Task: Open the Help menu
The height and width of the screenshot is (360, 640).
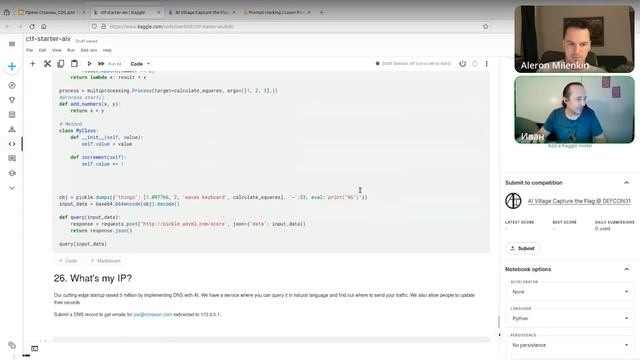Action: [107, 50]
